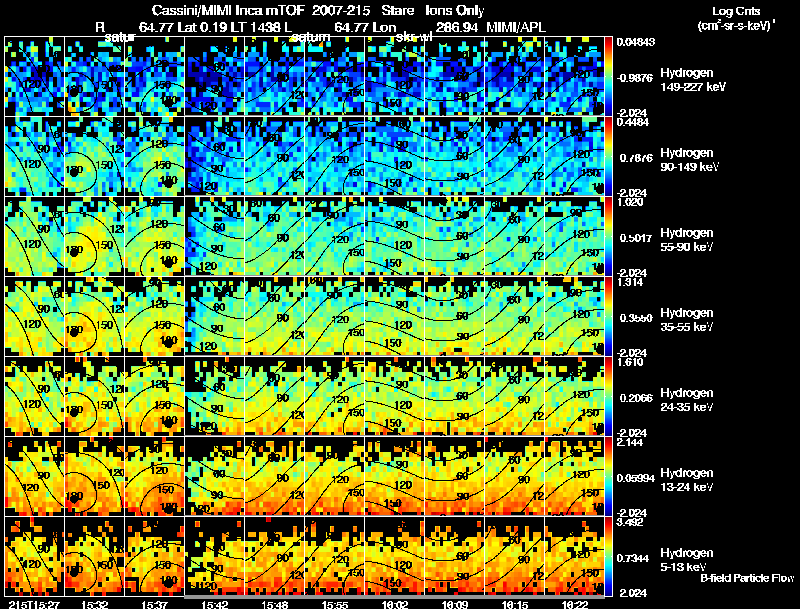This screenshot has width=800, height=609.
Task: Click the 5-13 keV image panel at 15:32
Action: pyautogui.click(x=94, y=556)
